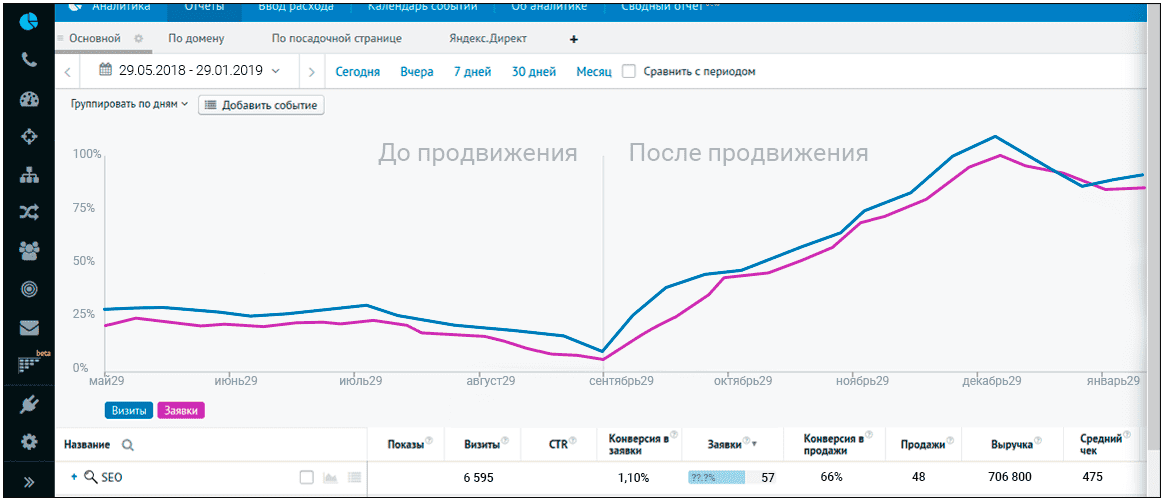Image resolution: width=1164 pixels, height=501 pixels.
Task: Tick the checkbox in the SEO row
Action: coord(307,478)
